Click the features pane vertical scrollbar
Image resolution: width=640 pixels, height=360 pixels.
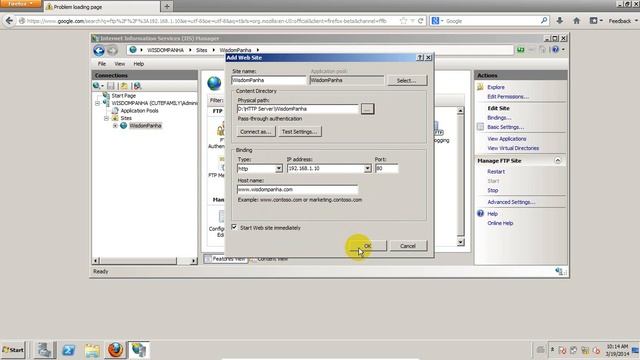(x=460, y=176)
